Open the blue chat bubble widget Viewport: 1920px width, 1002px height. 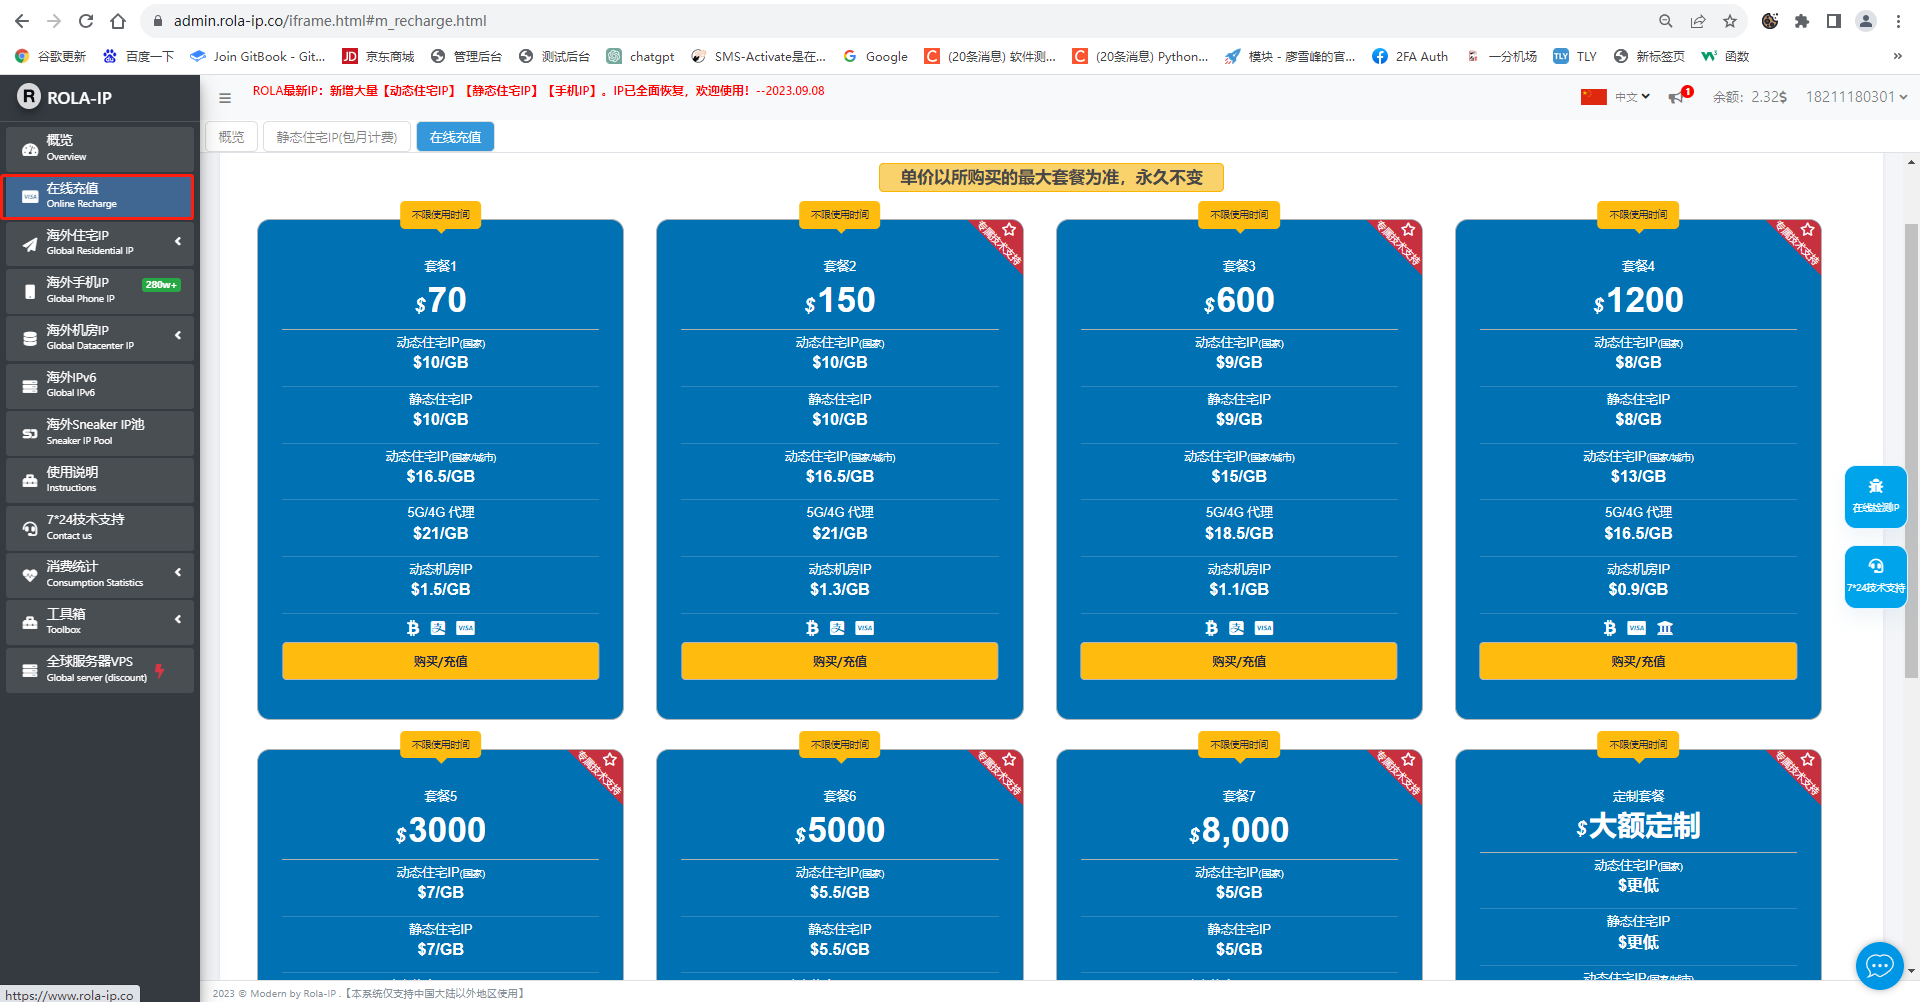click(1879, 965)
